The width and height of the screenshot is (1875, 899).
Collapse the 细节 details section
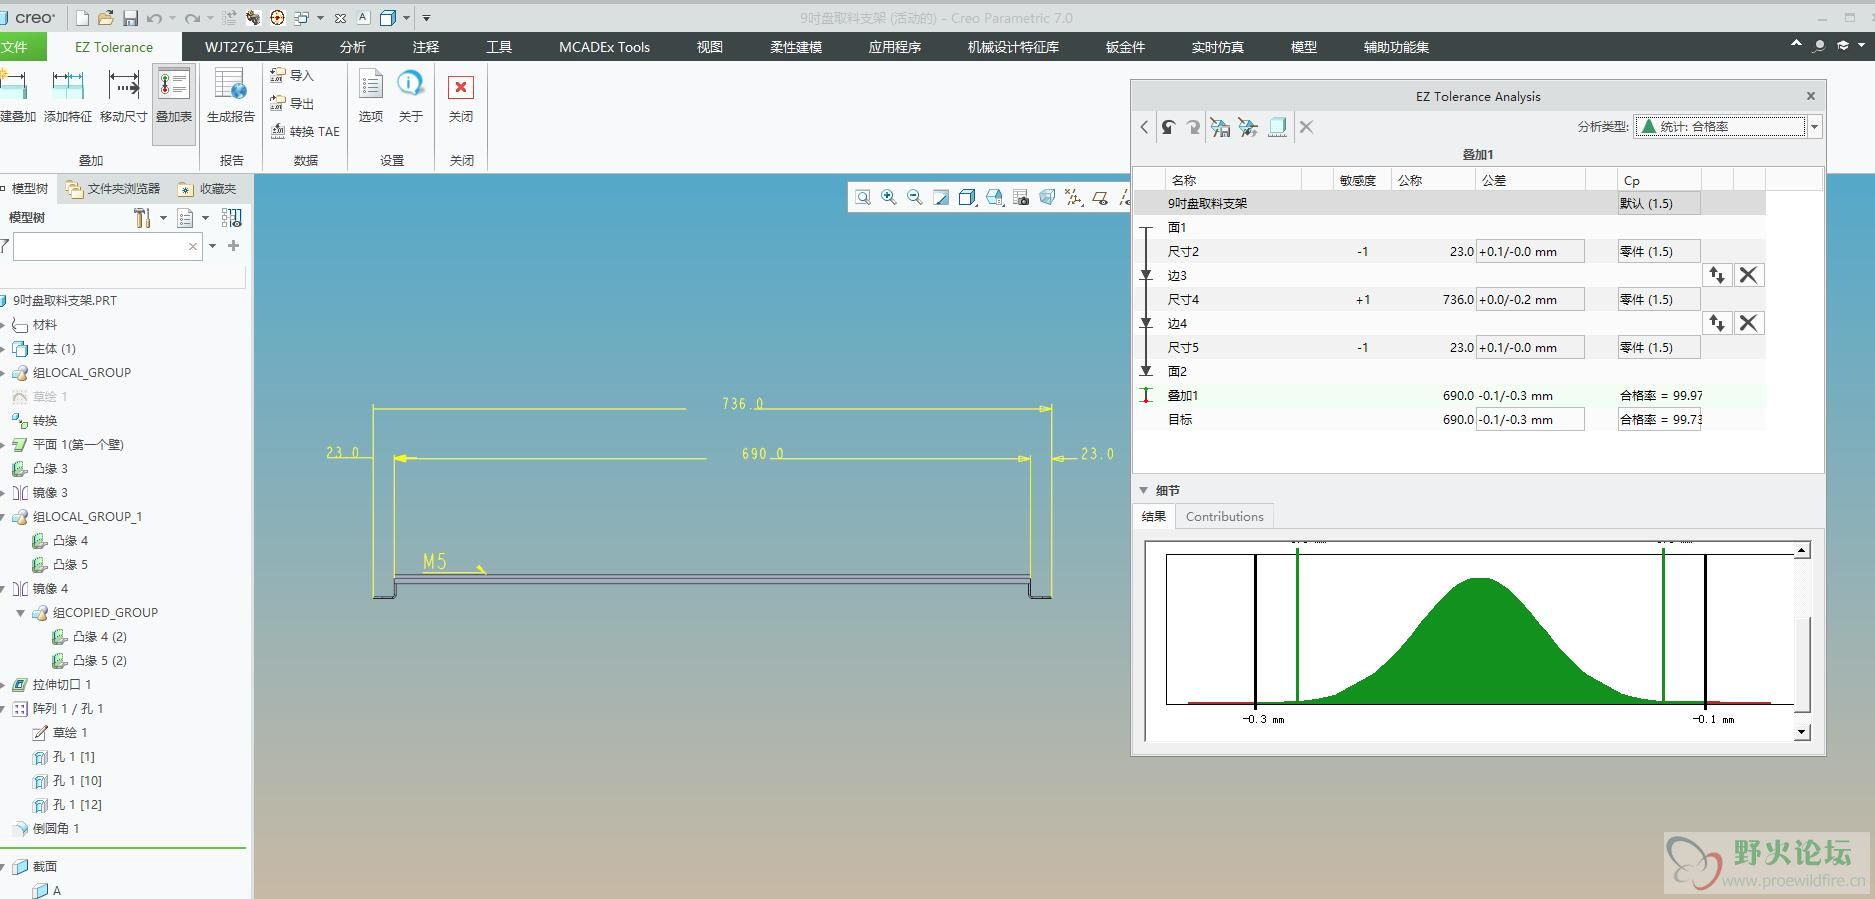[x=1143, y=491]
